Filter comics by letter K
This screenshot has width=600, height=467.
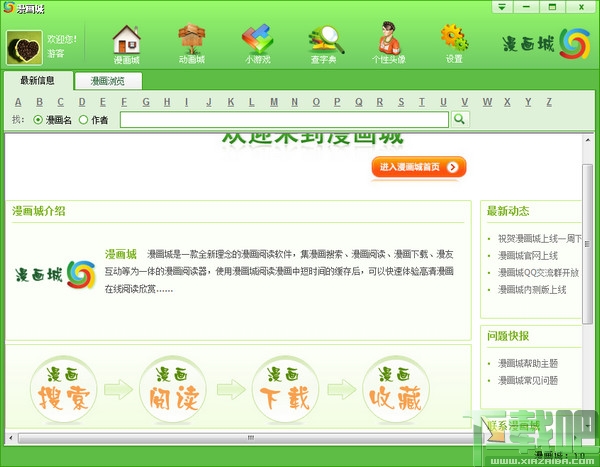coord(231,102)
